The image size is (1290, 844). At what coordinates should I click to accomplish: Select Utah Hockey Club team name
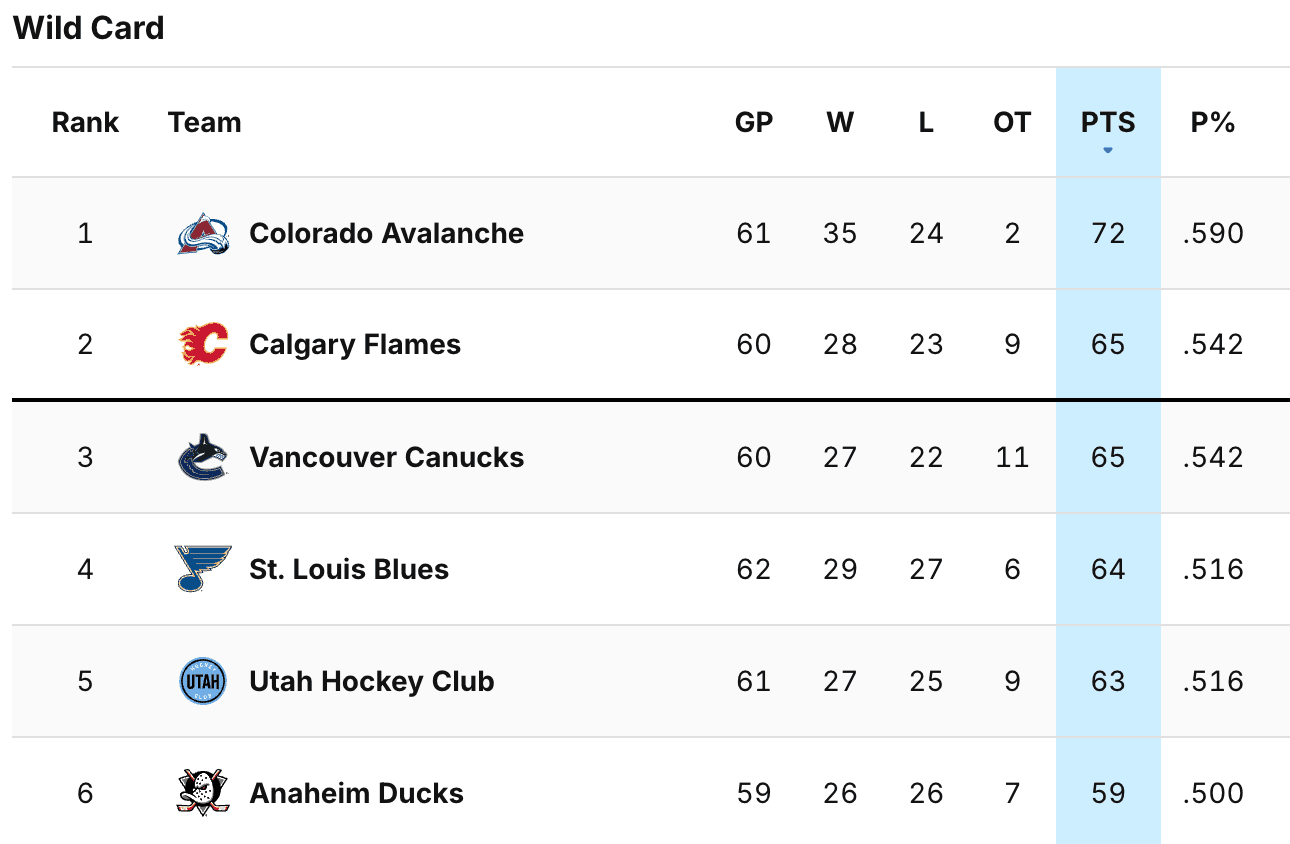[372, 681]
